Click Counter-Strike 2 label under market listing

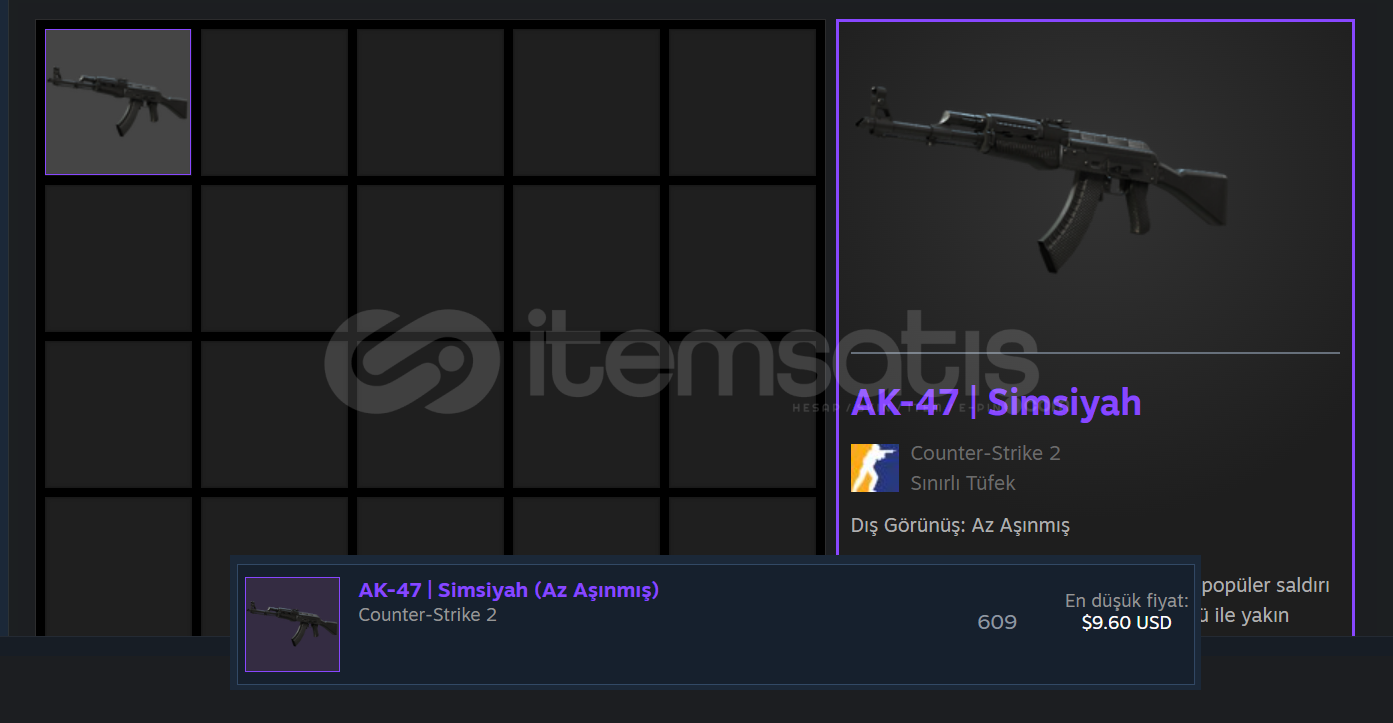click(x=427, y=614)
